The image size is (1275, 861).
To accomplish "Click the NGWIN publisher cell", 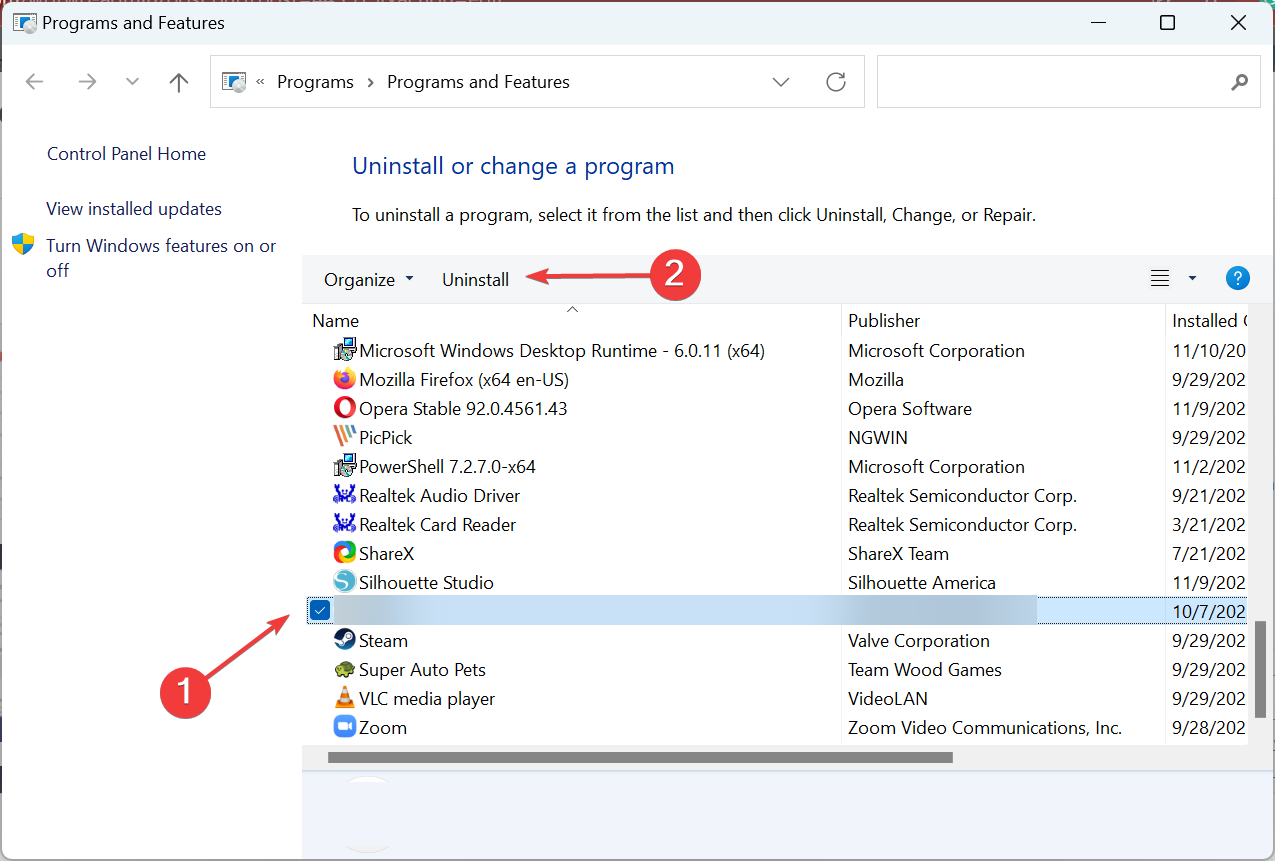I will click(x=878, y=438).
